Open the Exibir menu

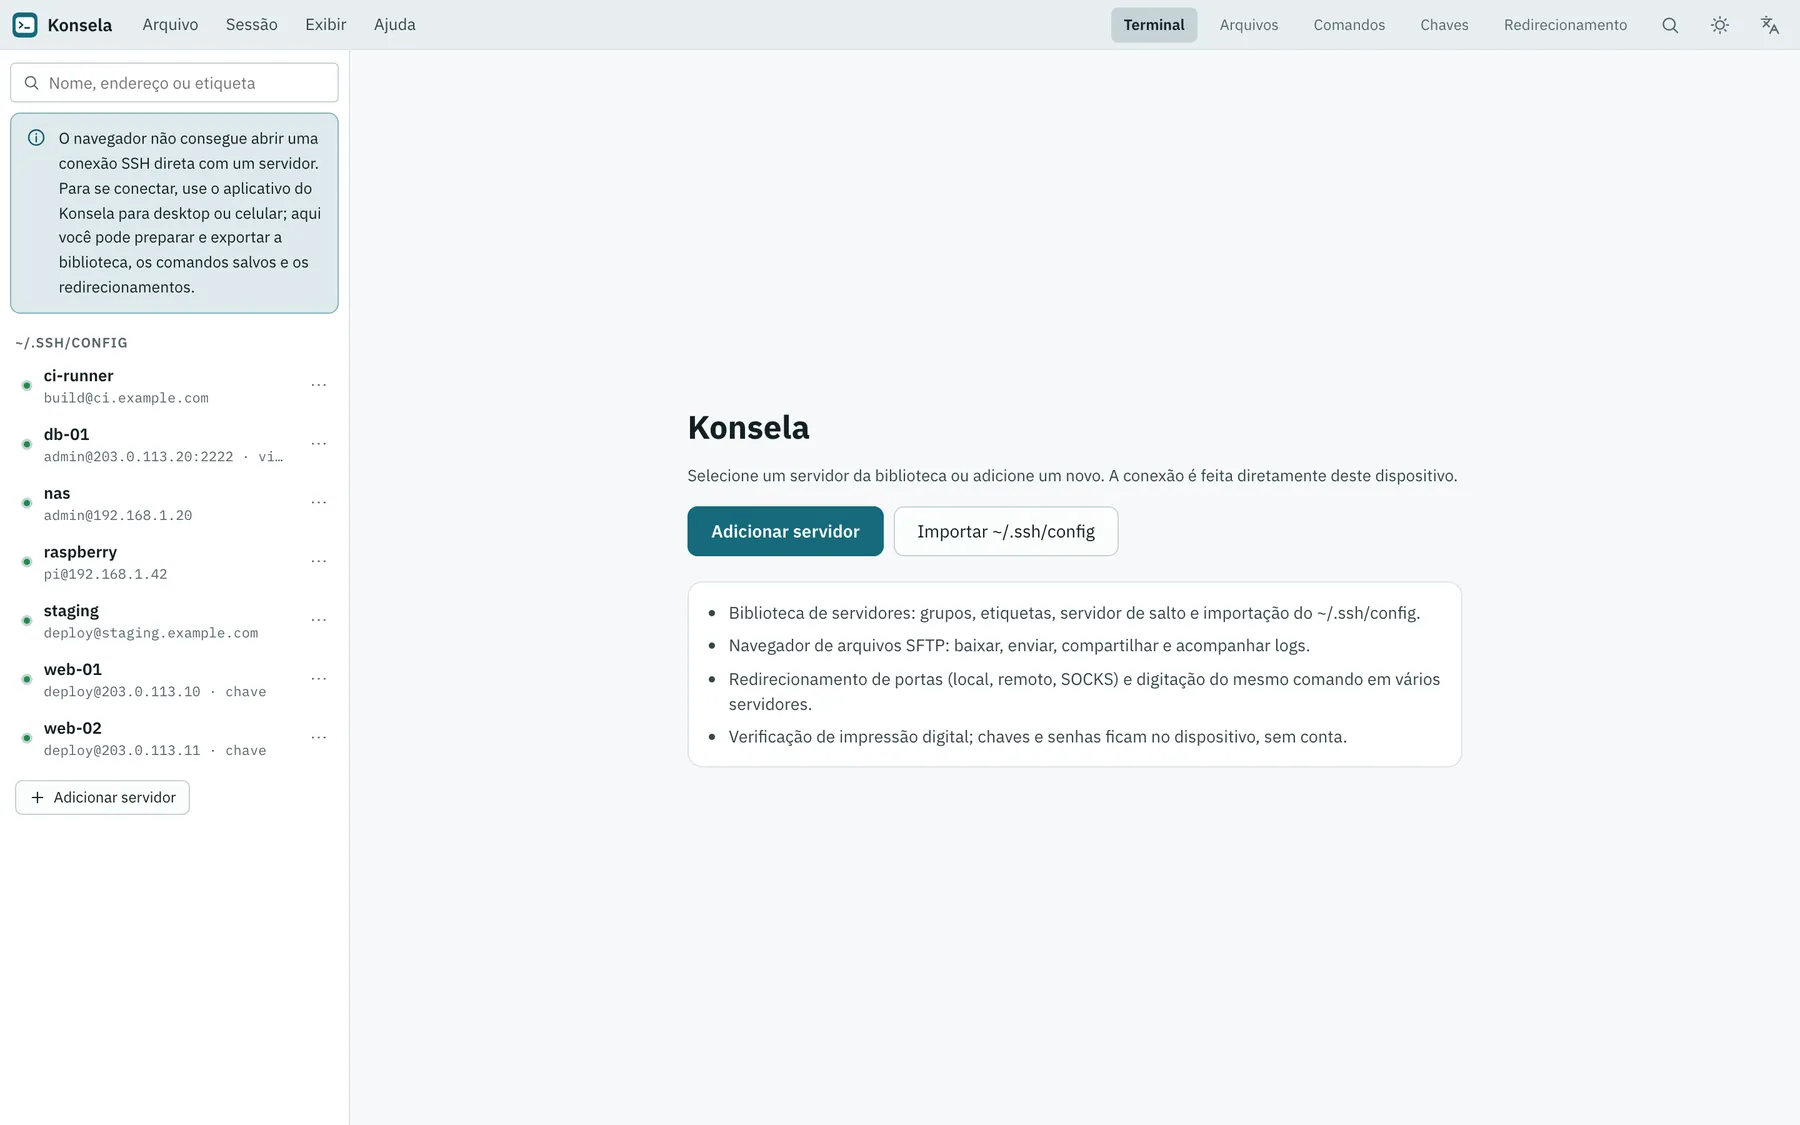[326, 25]
